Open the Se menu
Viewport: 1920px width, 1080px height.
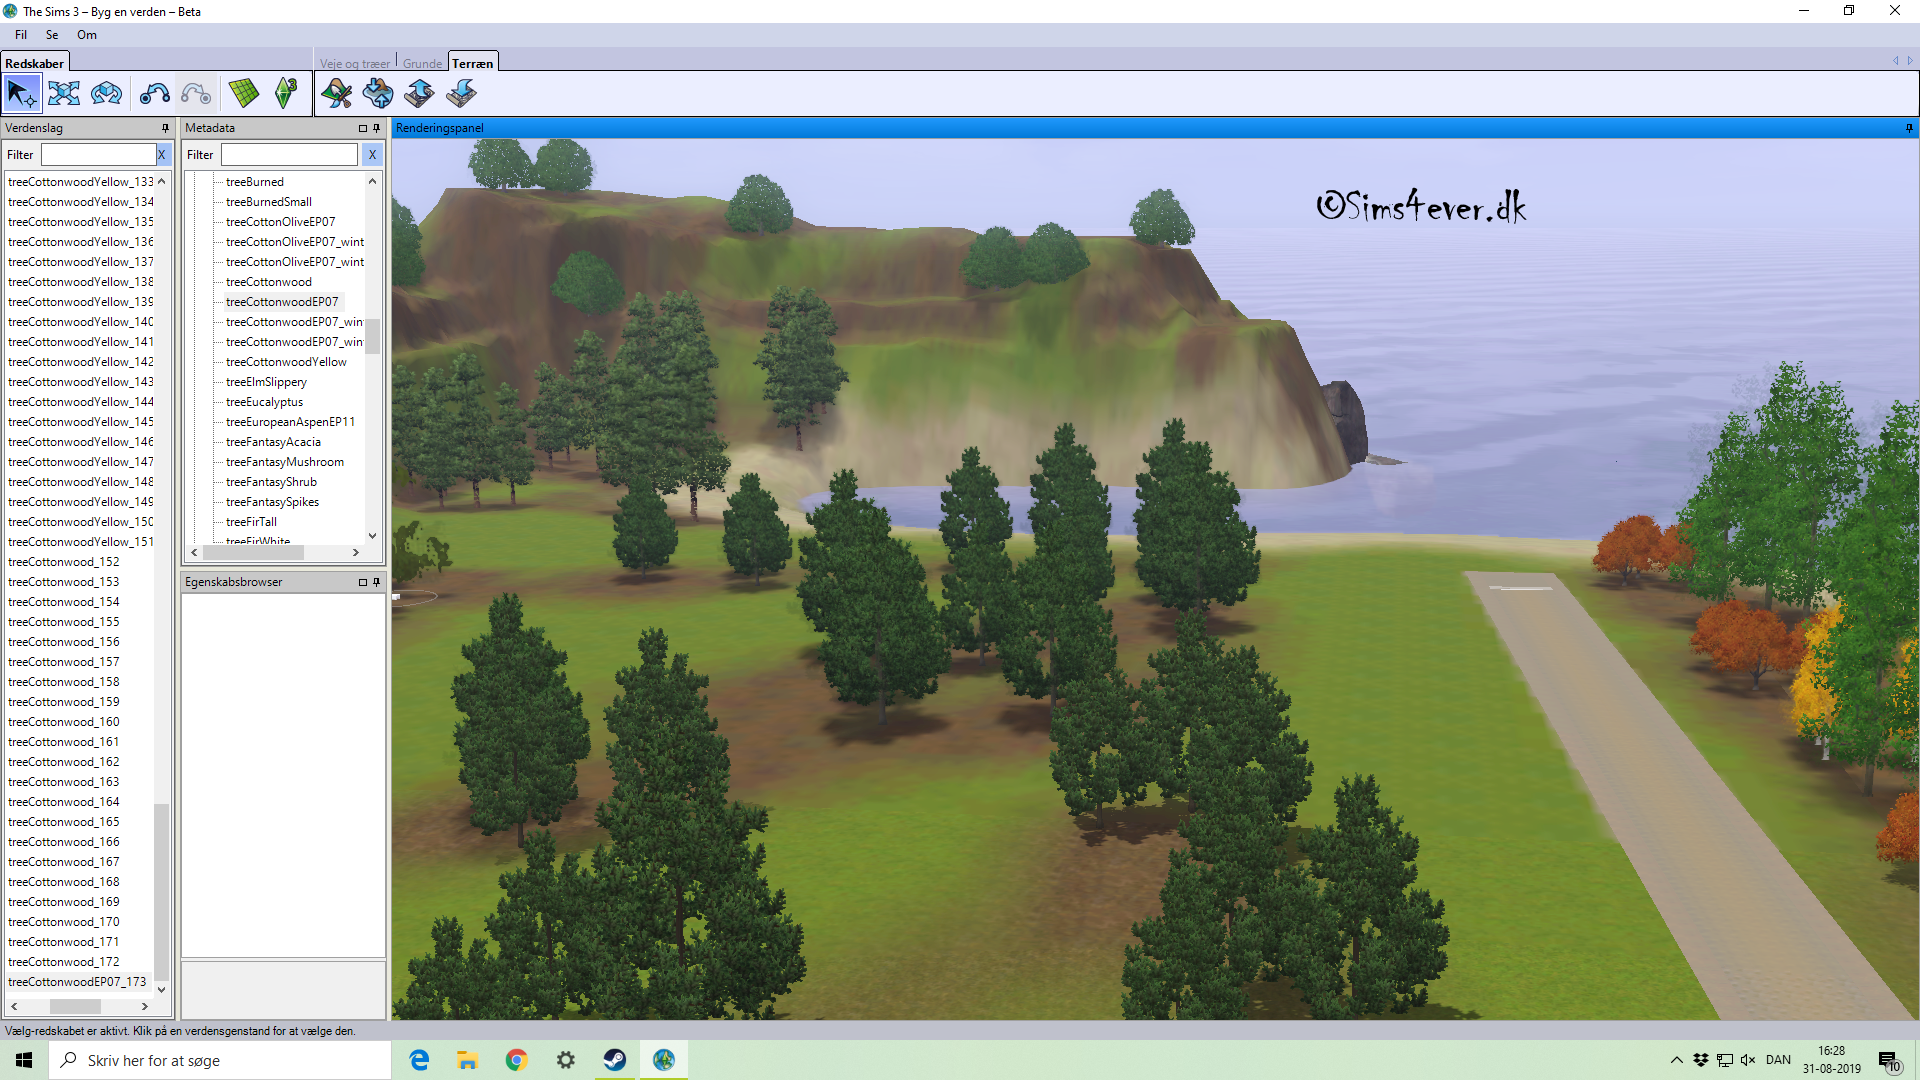[x=52, y=35]
